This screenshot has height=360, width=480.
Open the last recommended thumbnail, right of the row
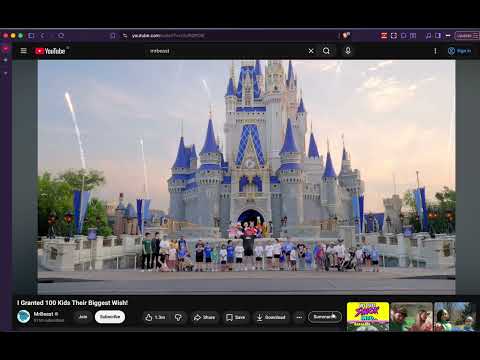pos(454,316)
